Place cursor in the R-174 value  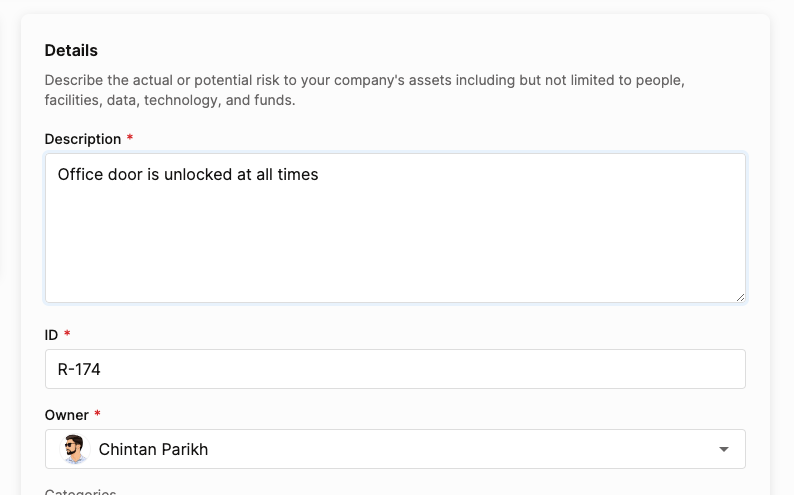[79, 369]
